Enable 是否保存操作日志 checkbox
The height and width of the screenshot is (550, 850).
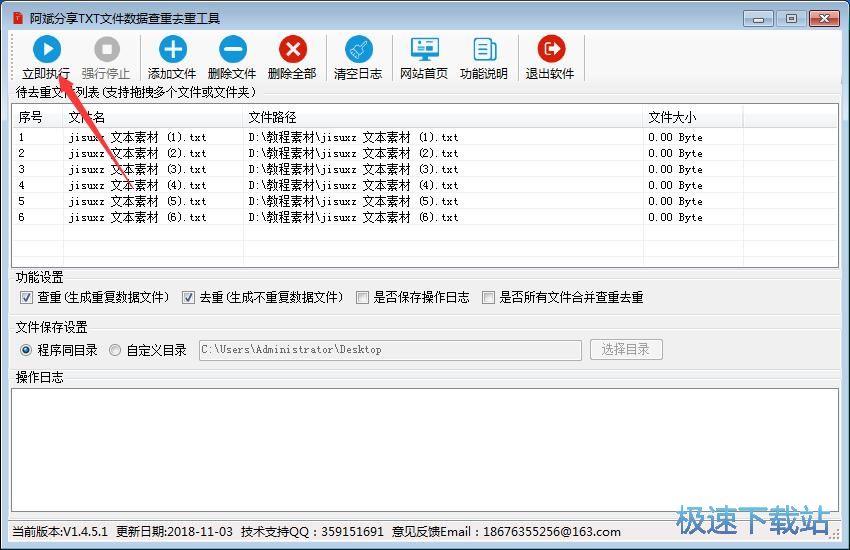(x=362, y=297)
